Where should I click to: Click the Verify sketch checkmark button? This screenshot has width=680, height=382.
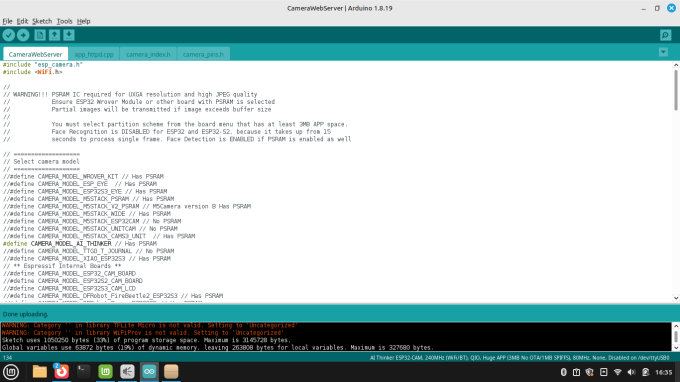(x=9, y=35)
